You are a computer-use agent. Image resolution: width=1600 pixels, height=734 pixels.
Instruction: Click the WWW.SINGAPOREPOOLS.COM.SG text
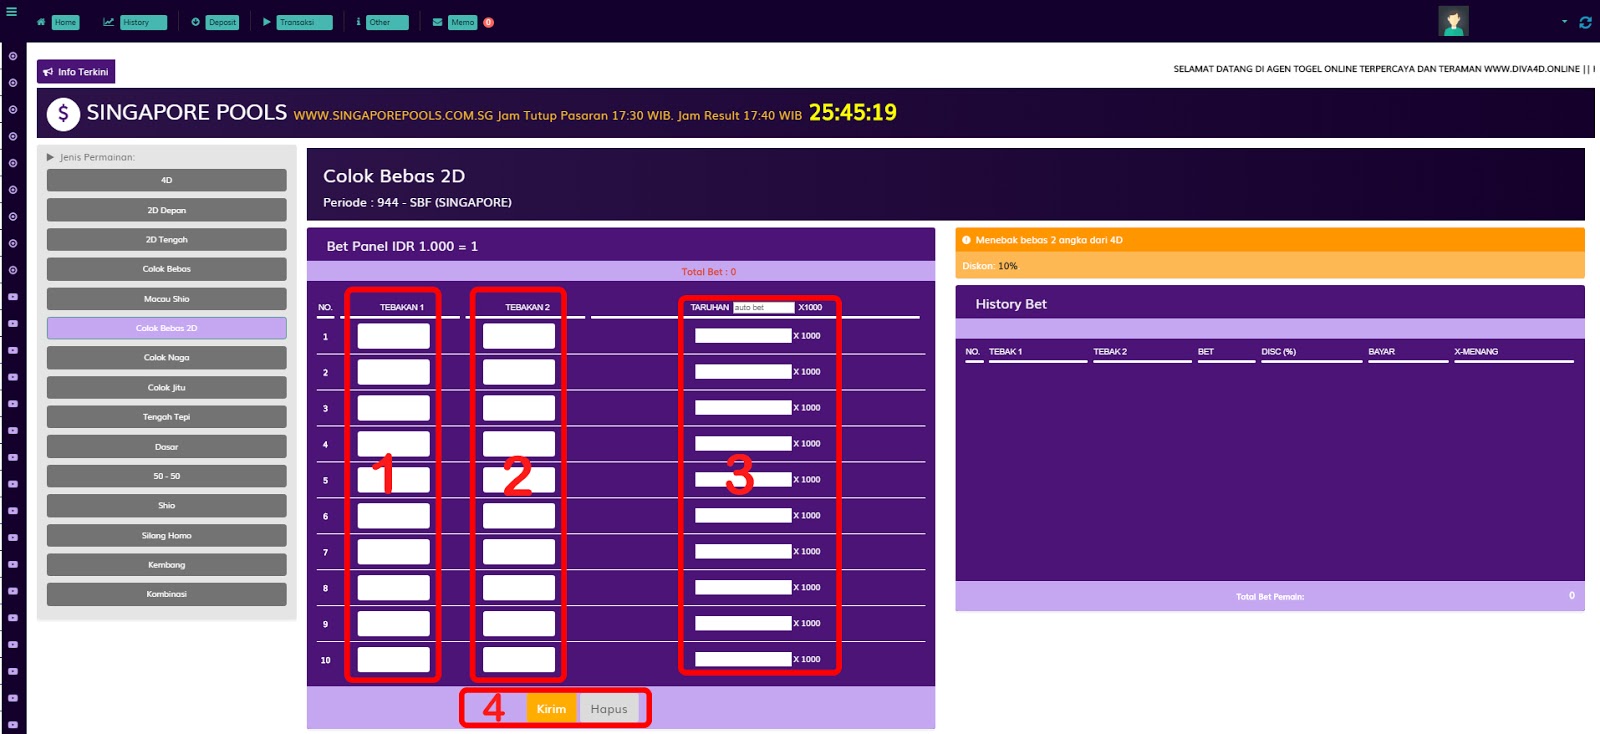(x=393, y=116)
